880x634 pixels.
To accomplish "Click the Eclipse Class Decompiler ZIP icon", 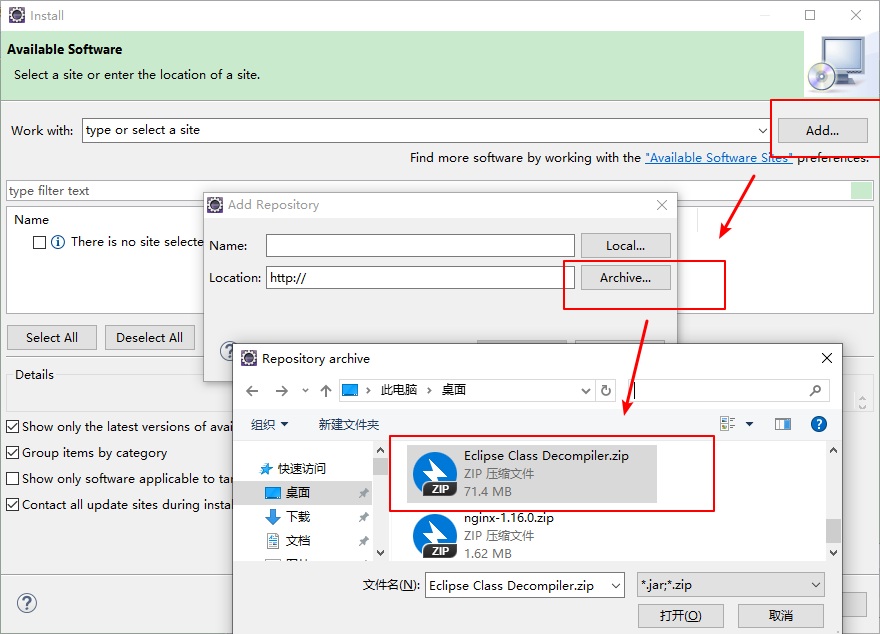I will (x=435, y=474).
